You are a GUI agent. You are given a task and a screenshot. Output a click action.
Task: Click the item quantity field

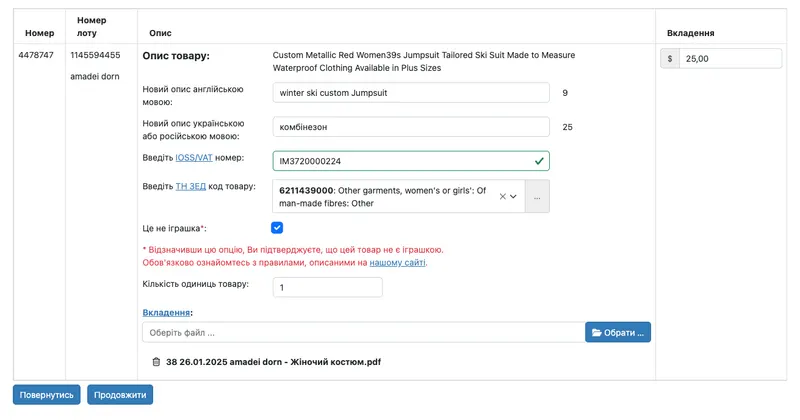tap(328, 287)
